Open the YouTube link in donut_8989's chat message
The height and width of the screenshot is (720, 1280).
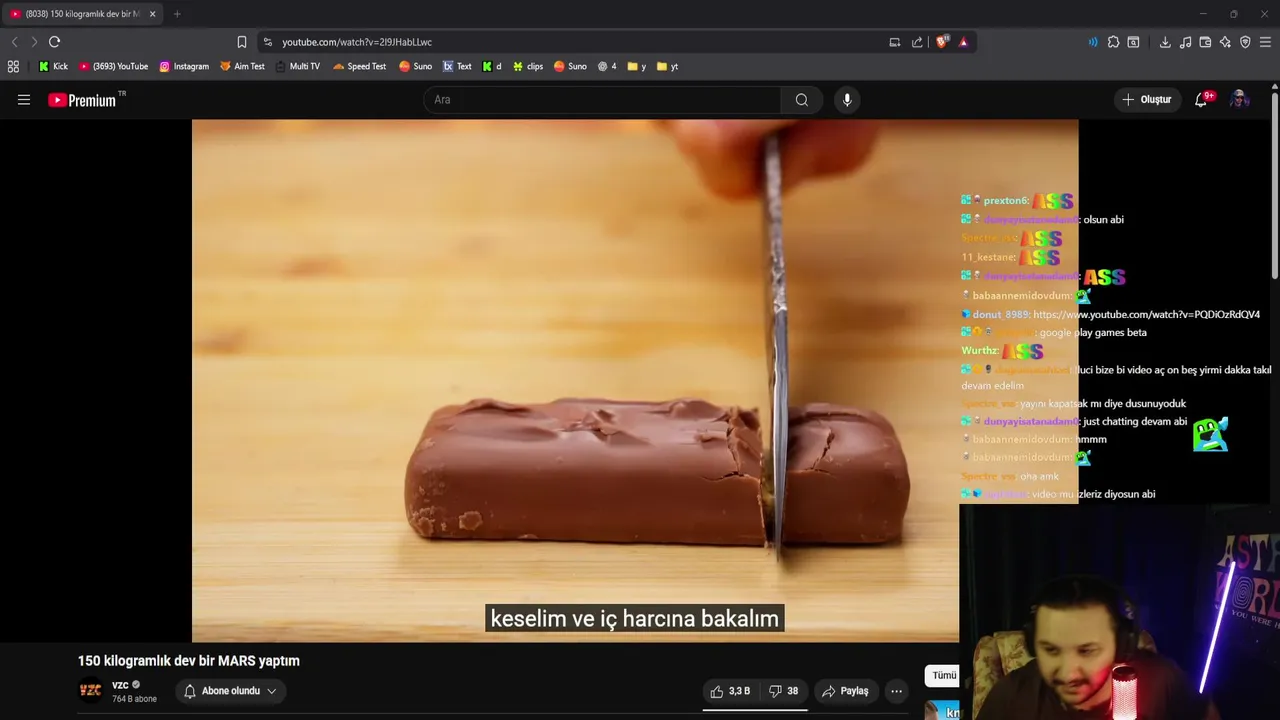[x=1146, y=314]
